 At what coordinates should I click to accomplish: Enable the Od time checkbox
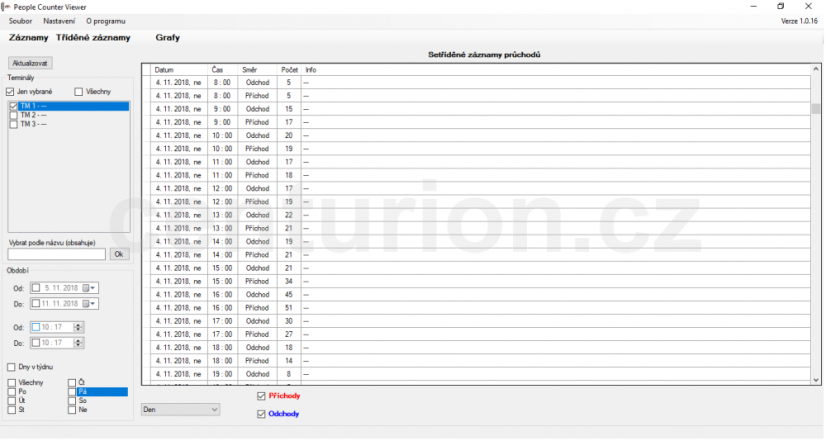[x=36, y=328]
